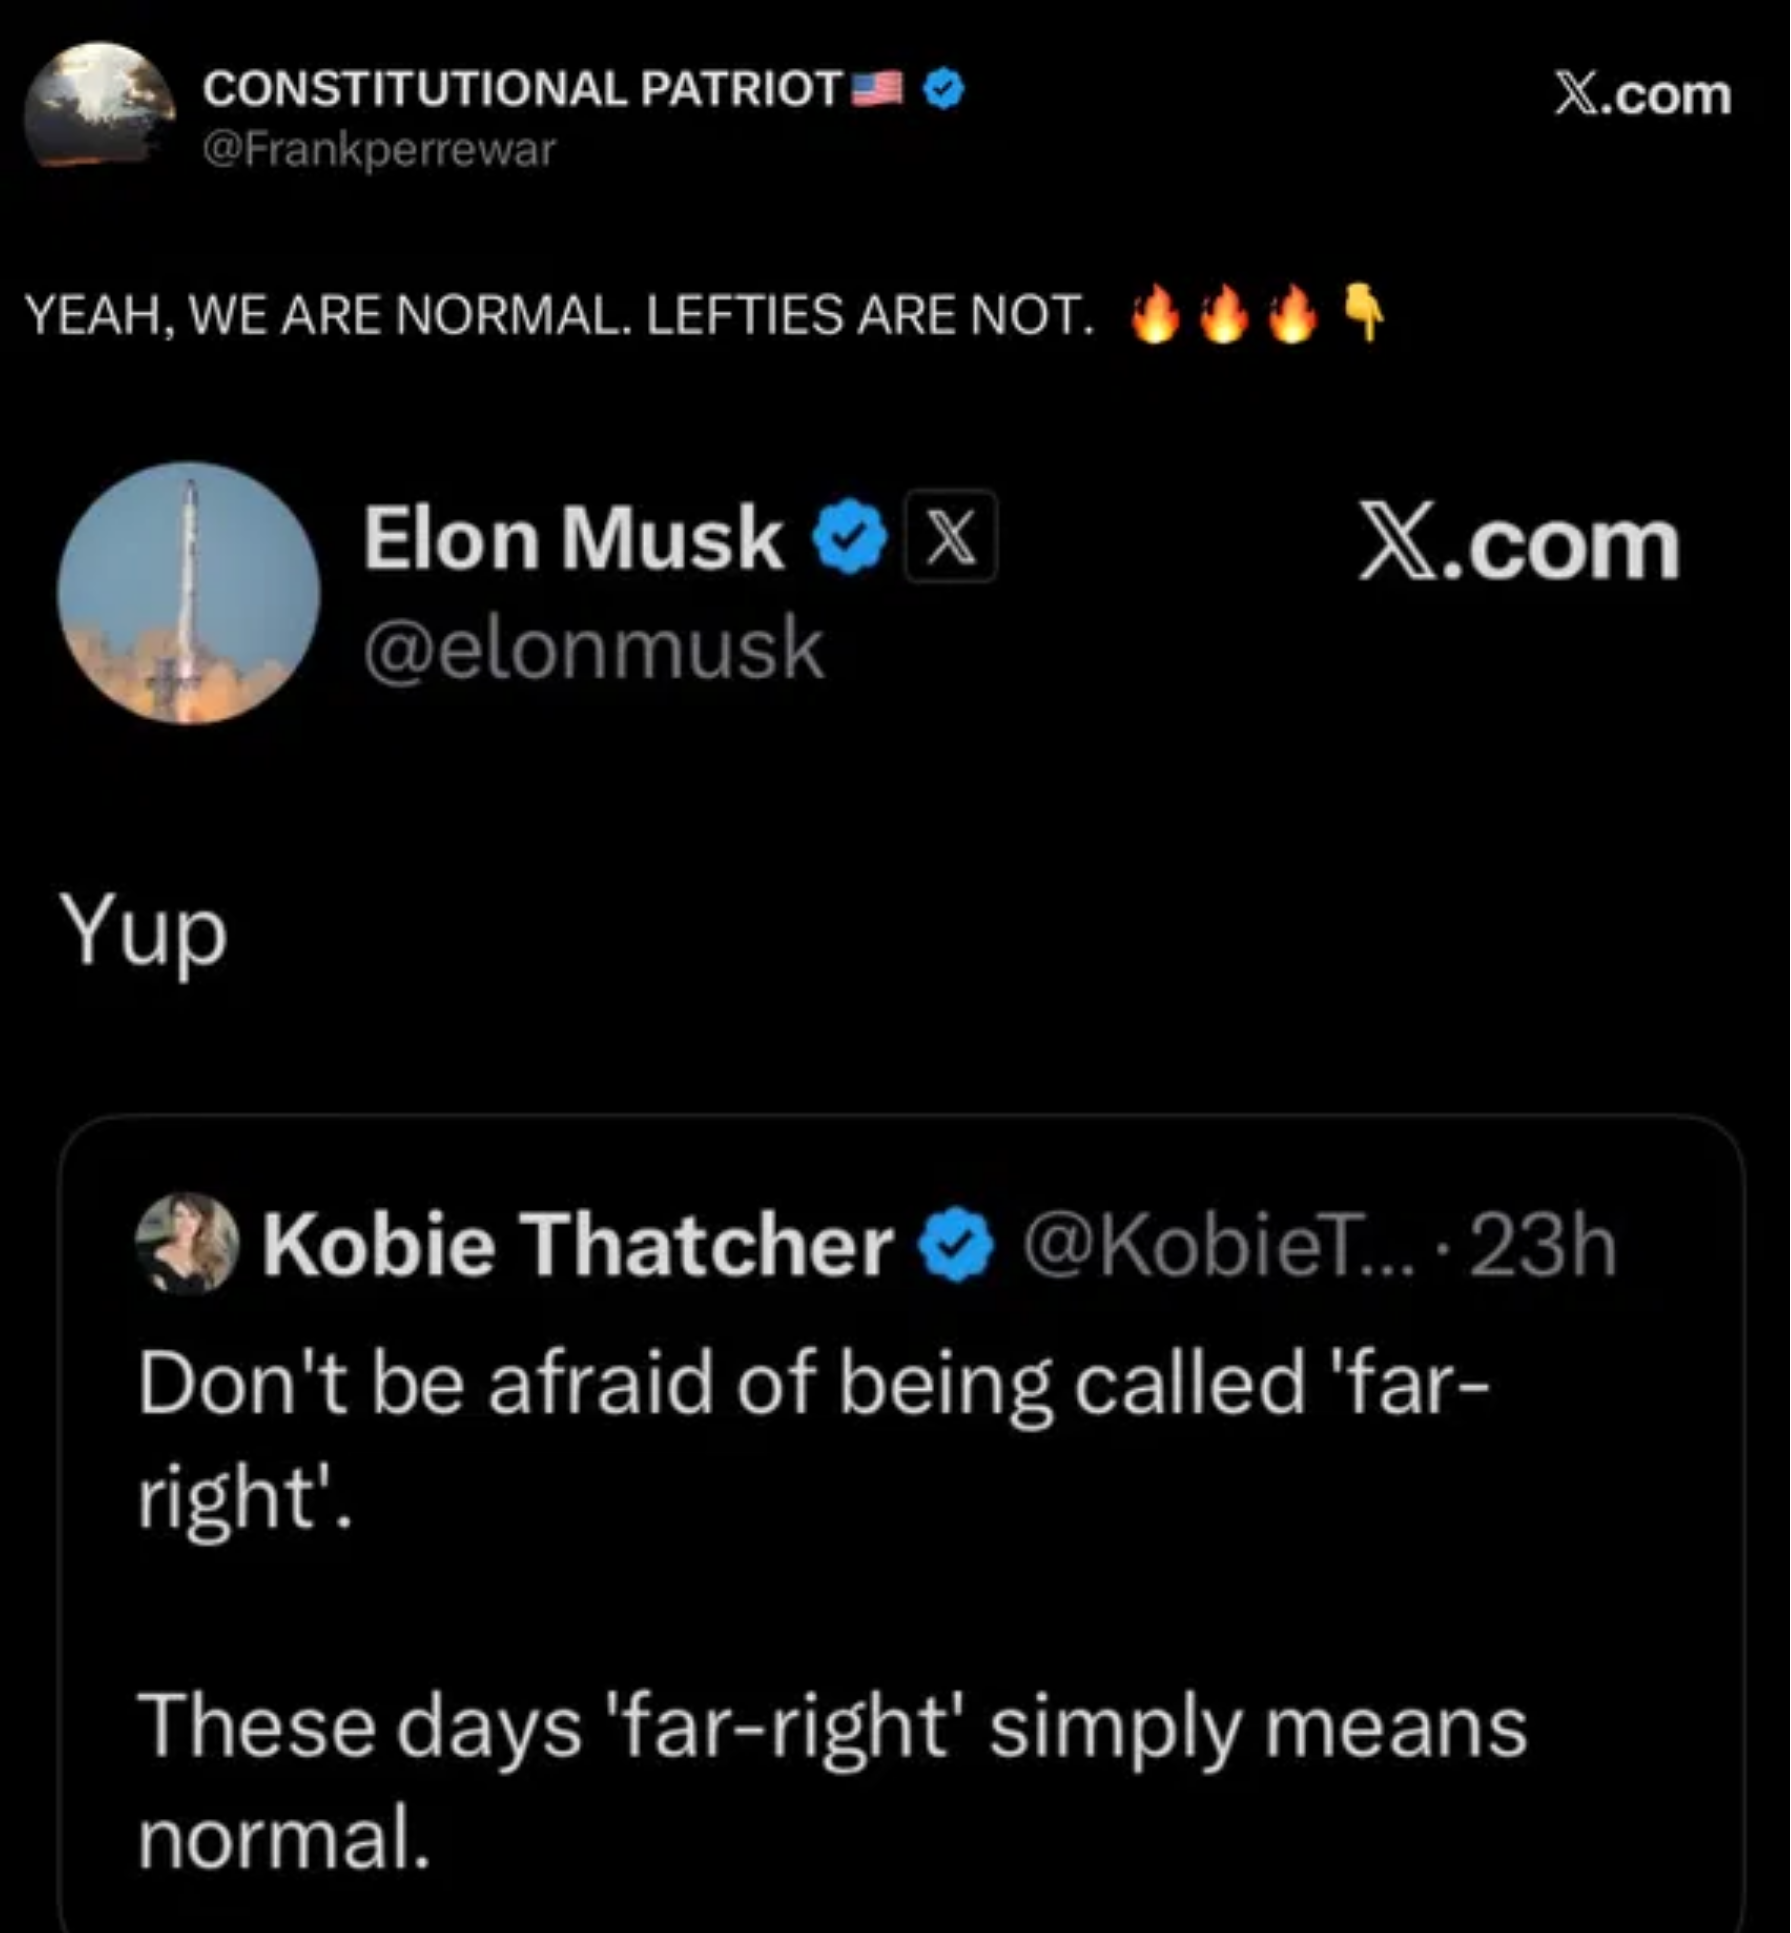The height and width of the screenshot is (1933, 1791).
Task: Click the US flag emoji after Patriot
Action: (877, 89)
